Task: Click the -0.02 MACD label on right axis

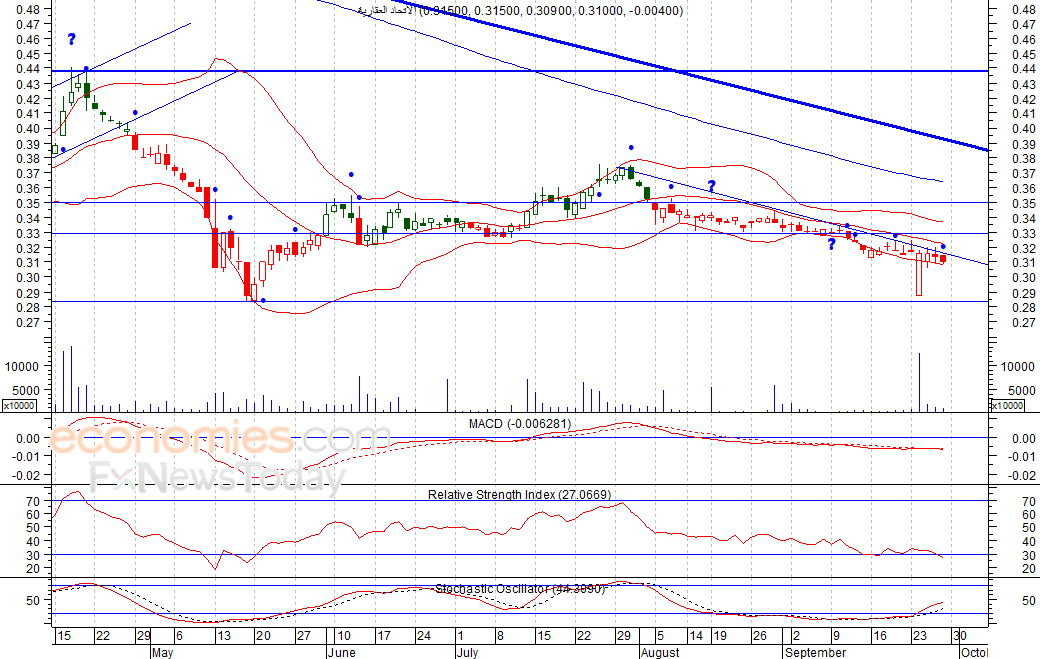Action: pyautogui.click(x=1022, y=475)
